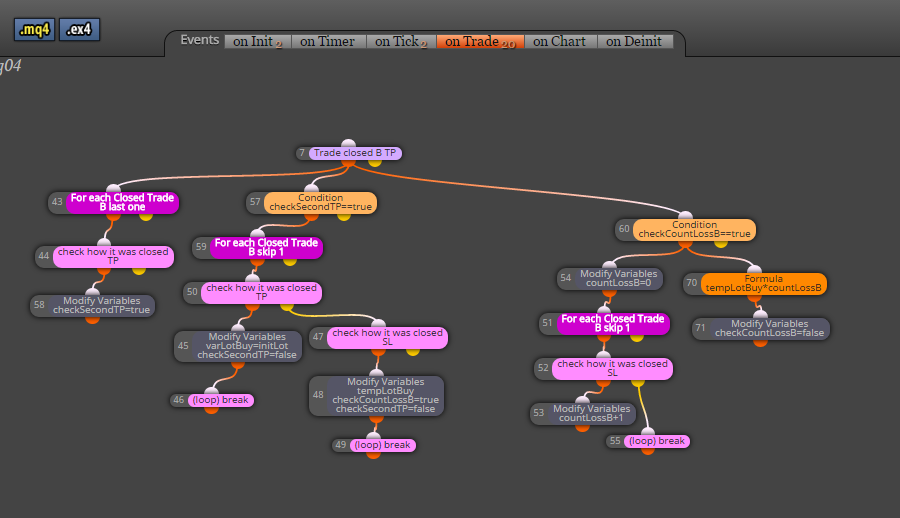The width and height of the screenshot is (900, 518).
Task: Click the orange output connector of block 53
Action: 583,427
